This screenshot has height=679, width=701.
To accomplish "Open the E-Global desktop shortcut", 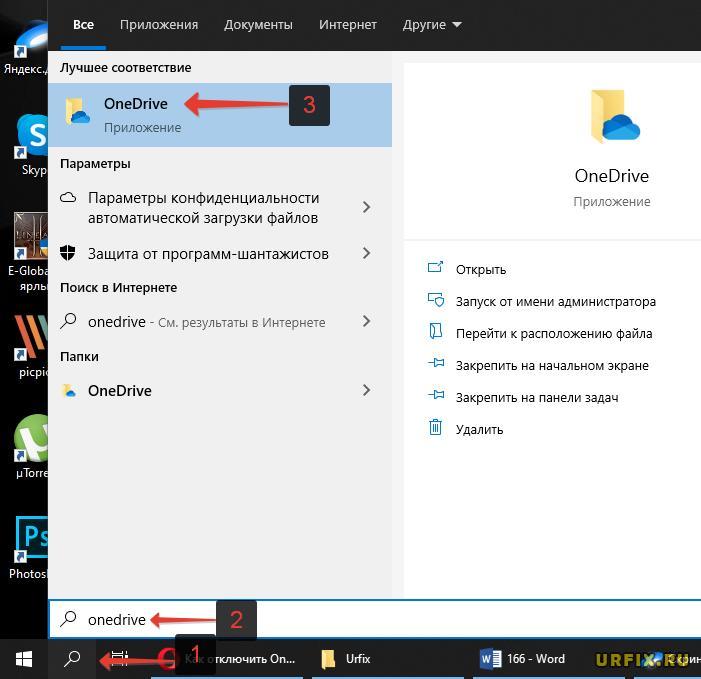I will coord(28,253).
